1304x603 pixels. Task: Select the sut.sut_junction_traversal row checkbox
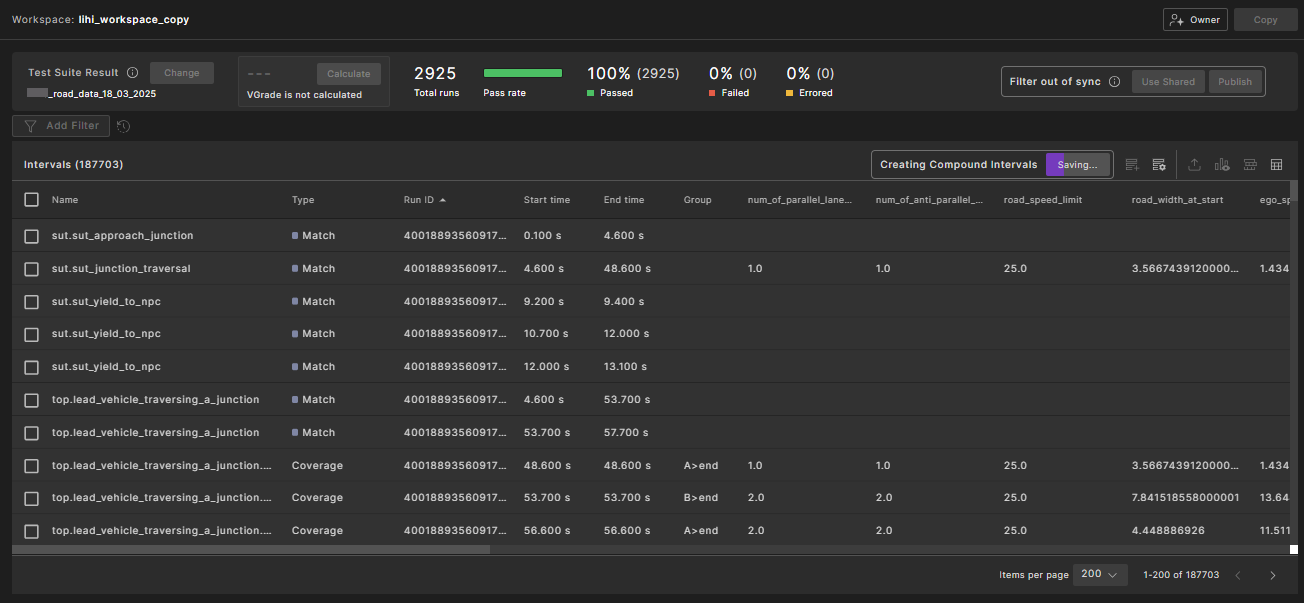tap(32, 269)
